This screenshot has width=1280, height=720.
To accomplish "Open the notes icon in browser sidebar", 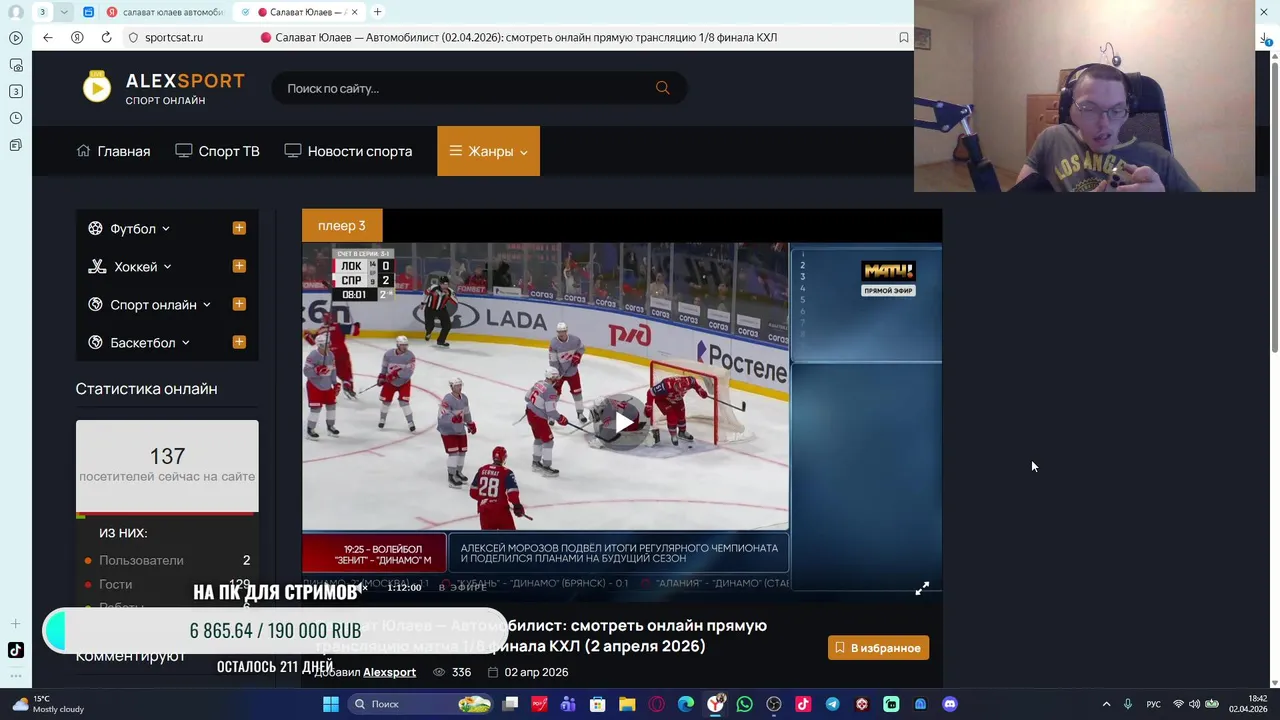I will tap(15, 145).
